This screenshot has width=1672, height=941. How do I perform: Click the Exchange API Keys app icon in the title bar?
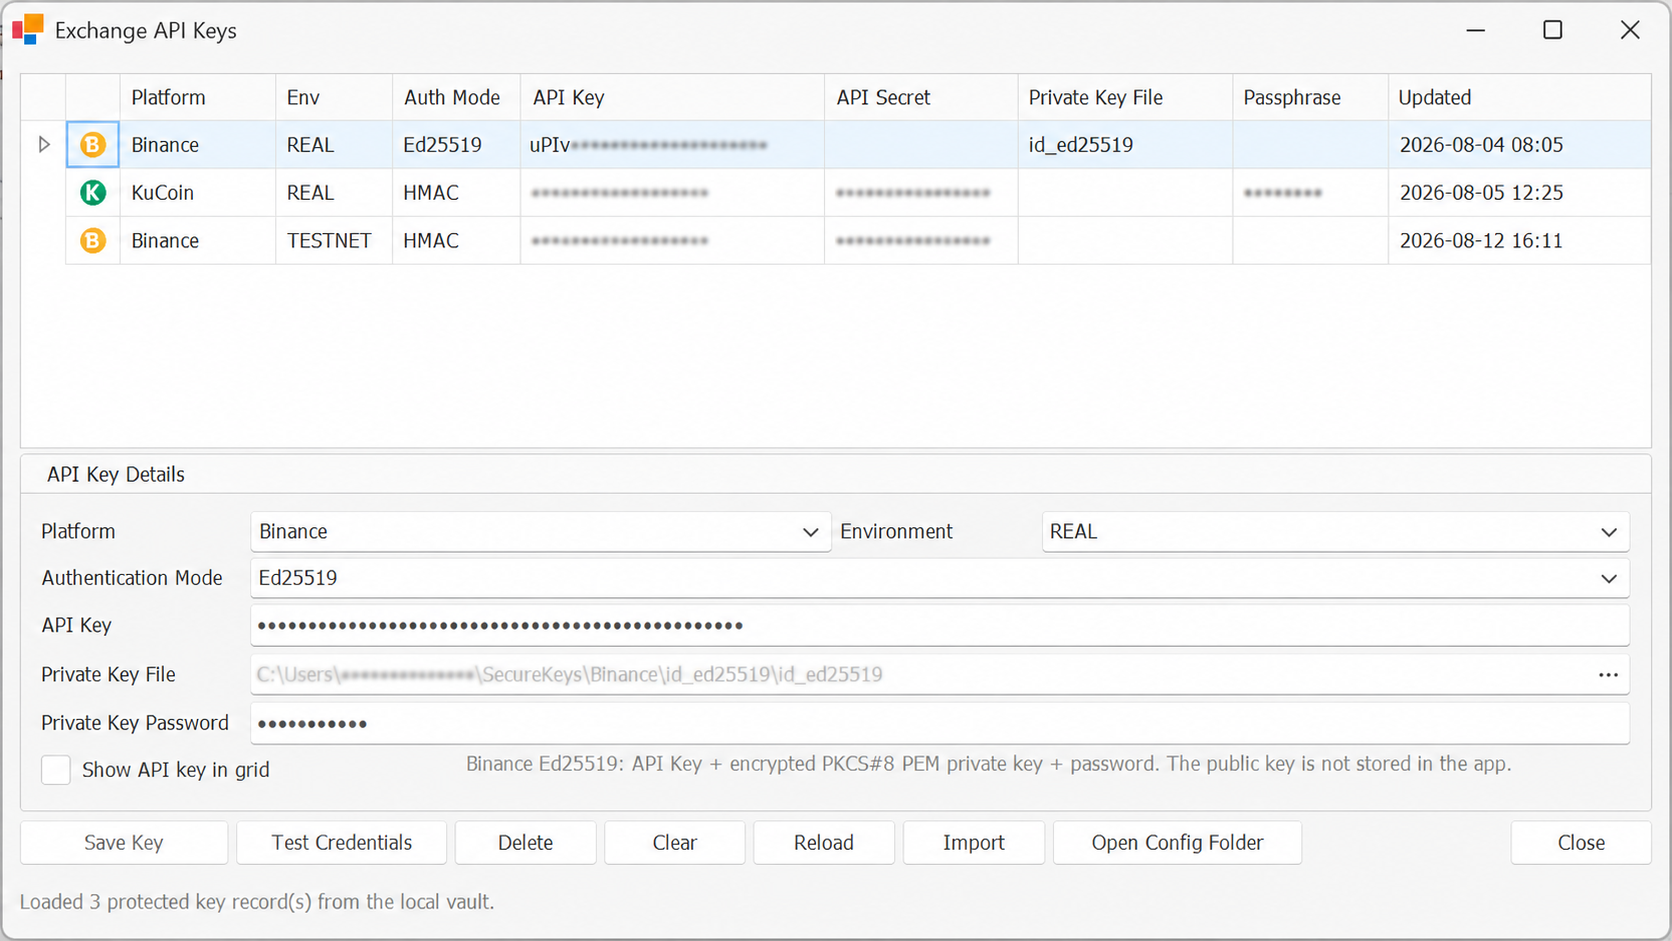28,30
